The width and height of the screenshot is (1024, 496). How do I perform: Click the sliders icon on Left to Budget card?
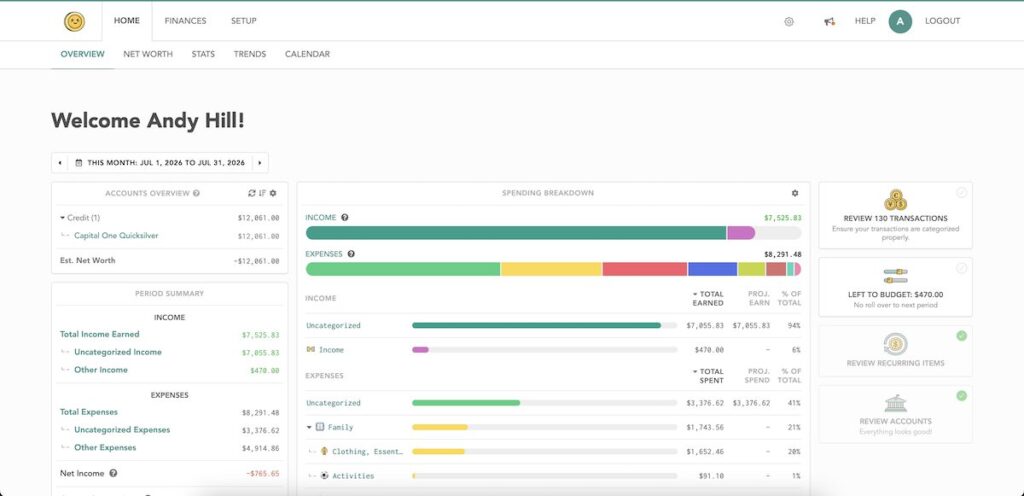[x=895, y=276]
